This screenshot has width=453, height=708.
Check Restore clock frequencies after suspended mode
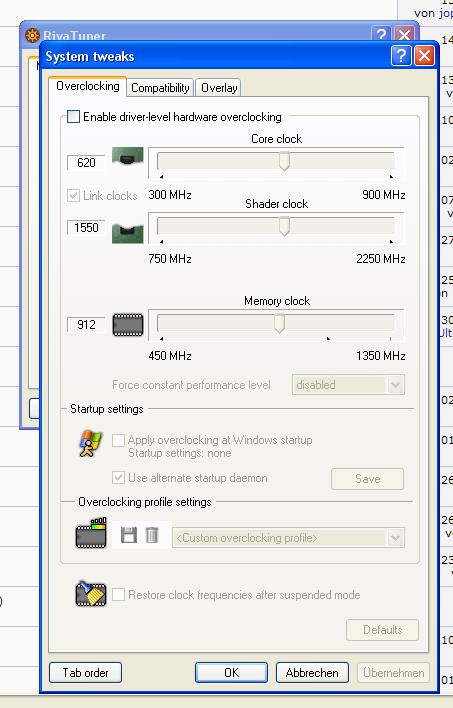(118, 595)
